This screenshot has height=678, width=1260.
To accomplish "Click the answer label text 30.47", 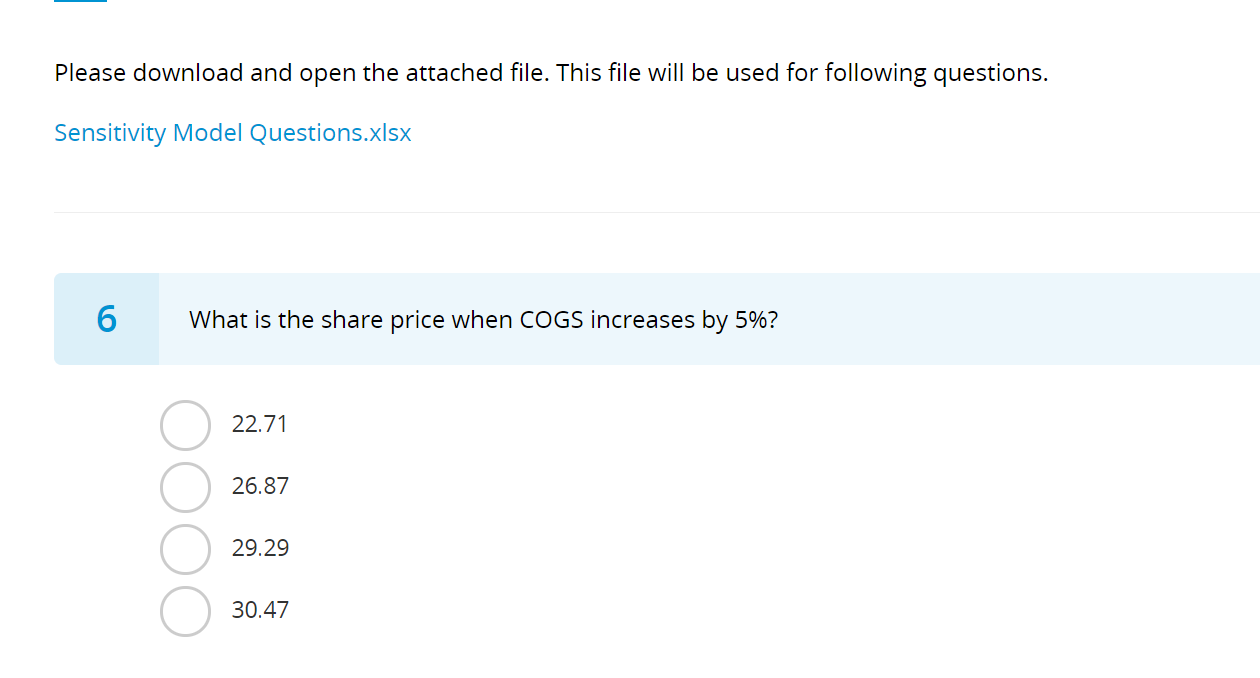I will coord(260,610).
